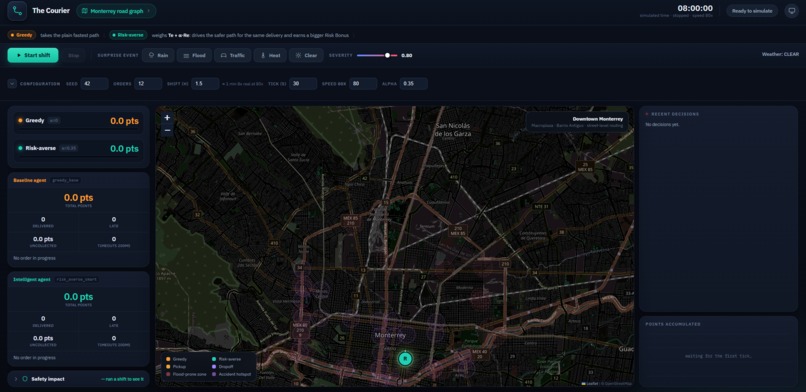Focus the Shift hours input
This screenshot has width=806, height=392.
tap(205, 84)
